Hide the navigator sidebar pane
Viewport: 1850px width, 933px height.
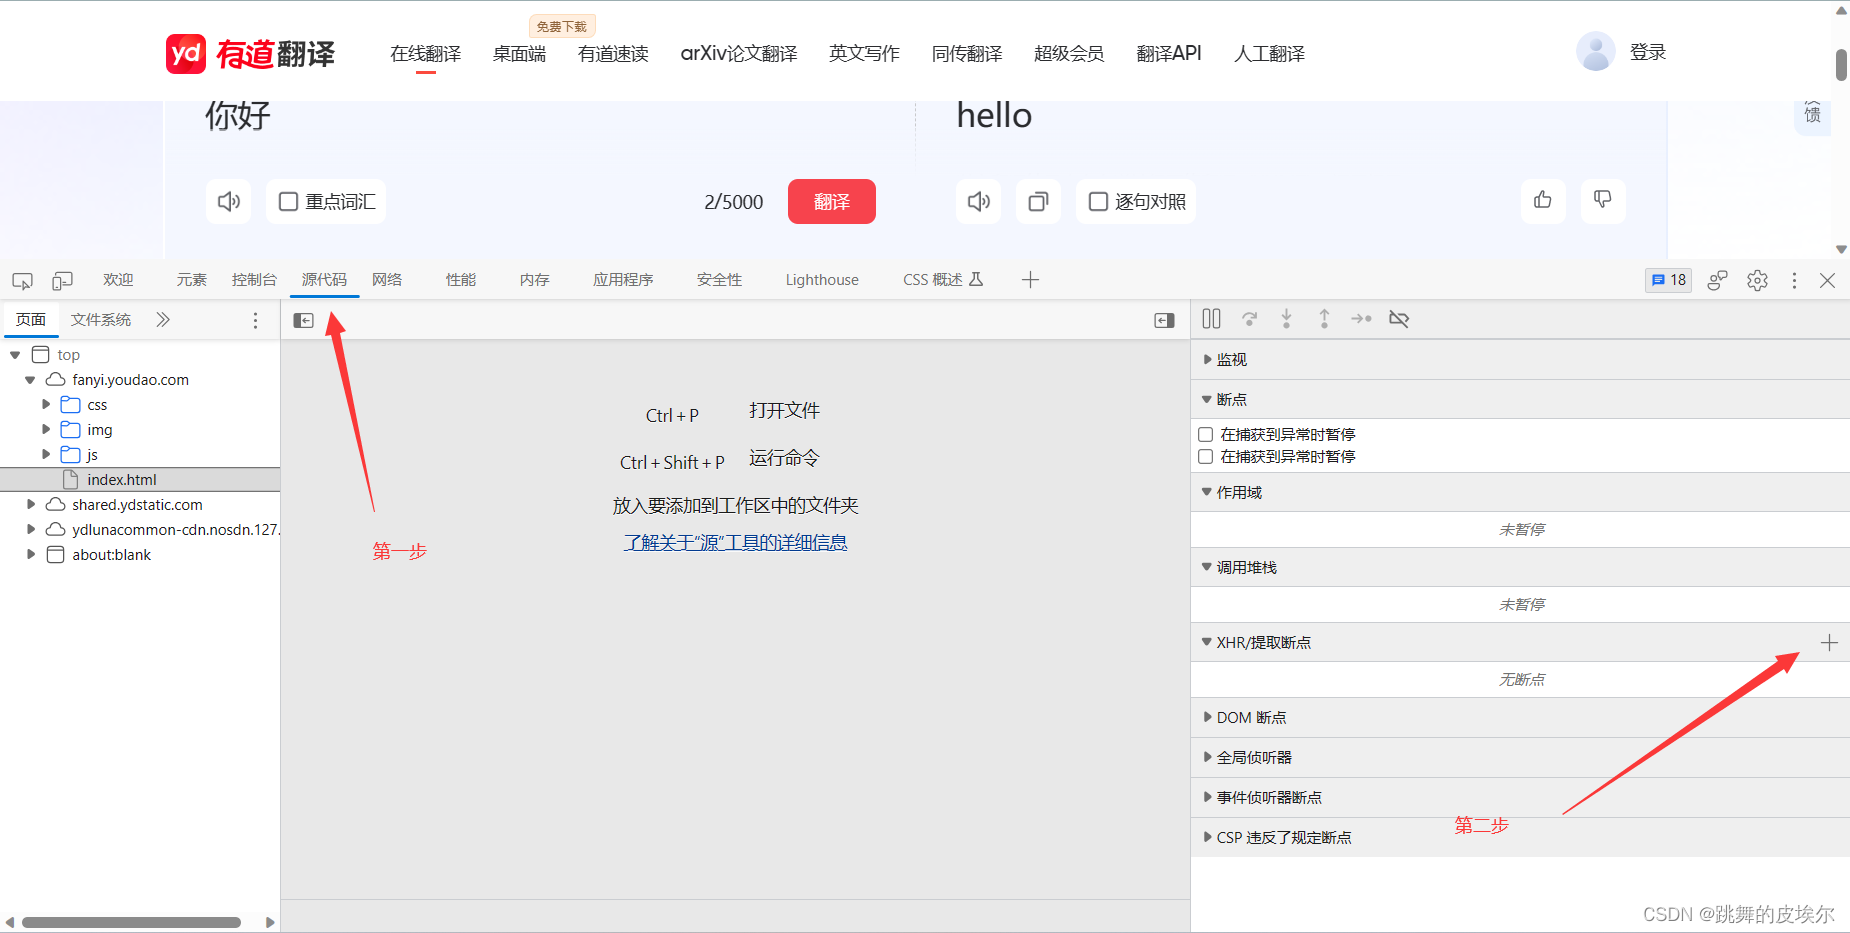[304, 320]
